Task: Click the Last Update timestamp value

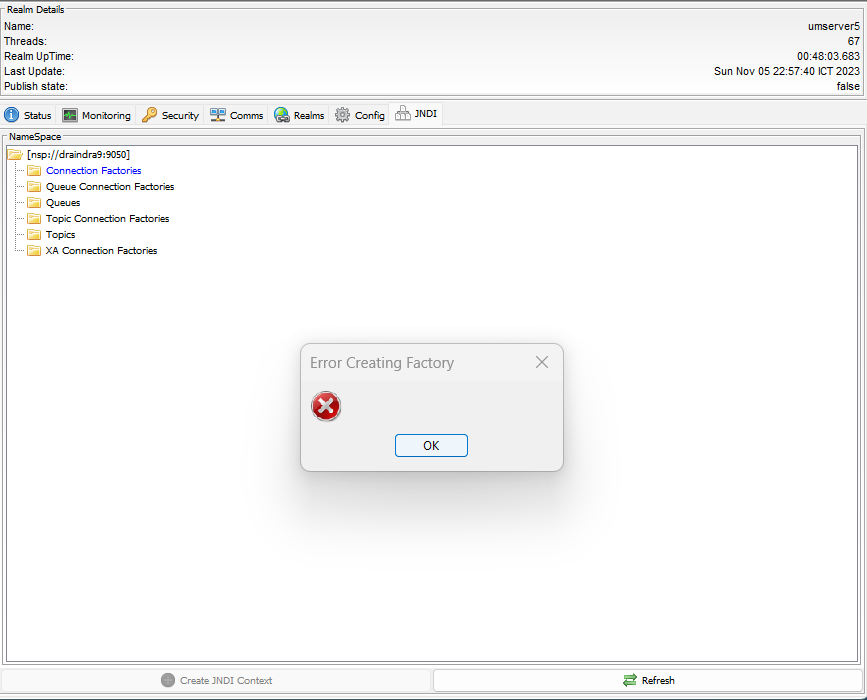Action: 787,71
